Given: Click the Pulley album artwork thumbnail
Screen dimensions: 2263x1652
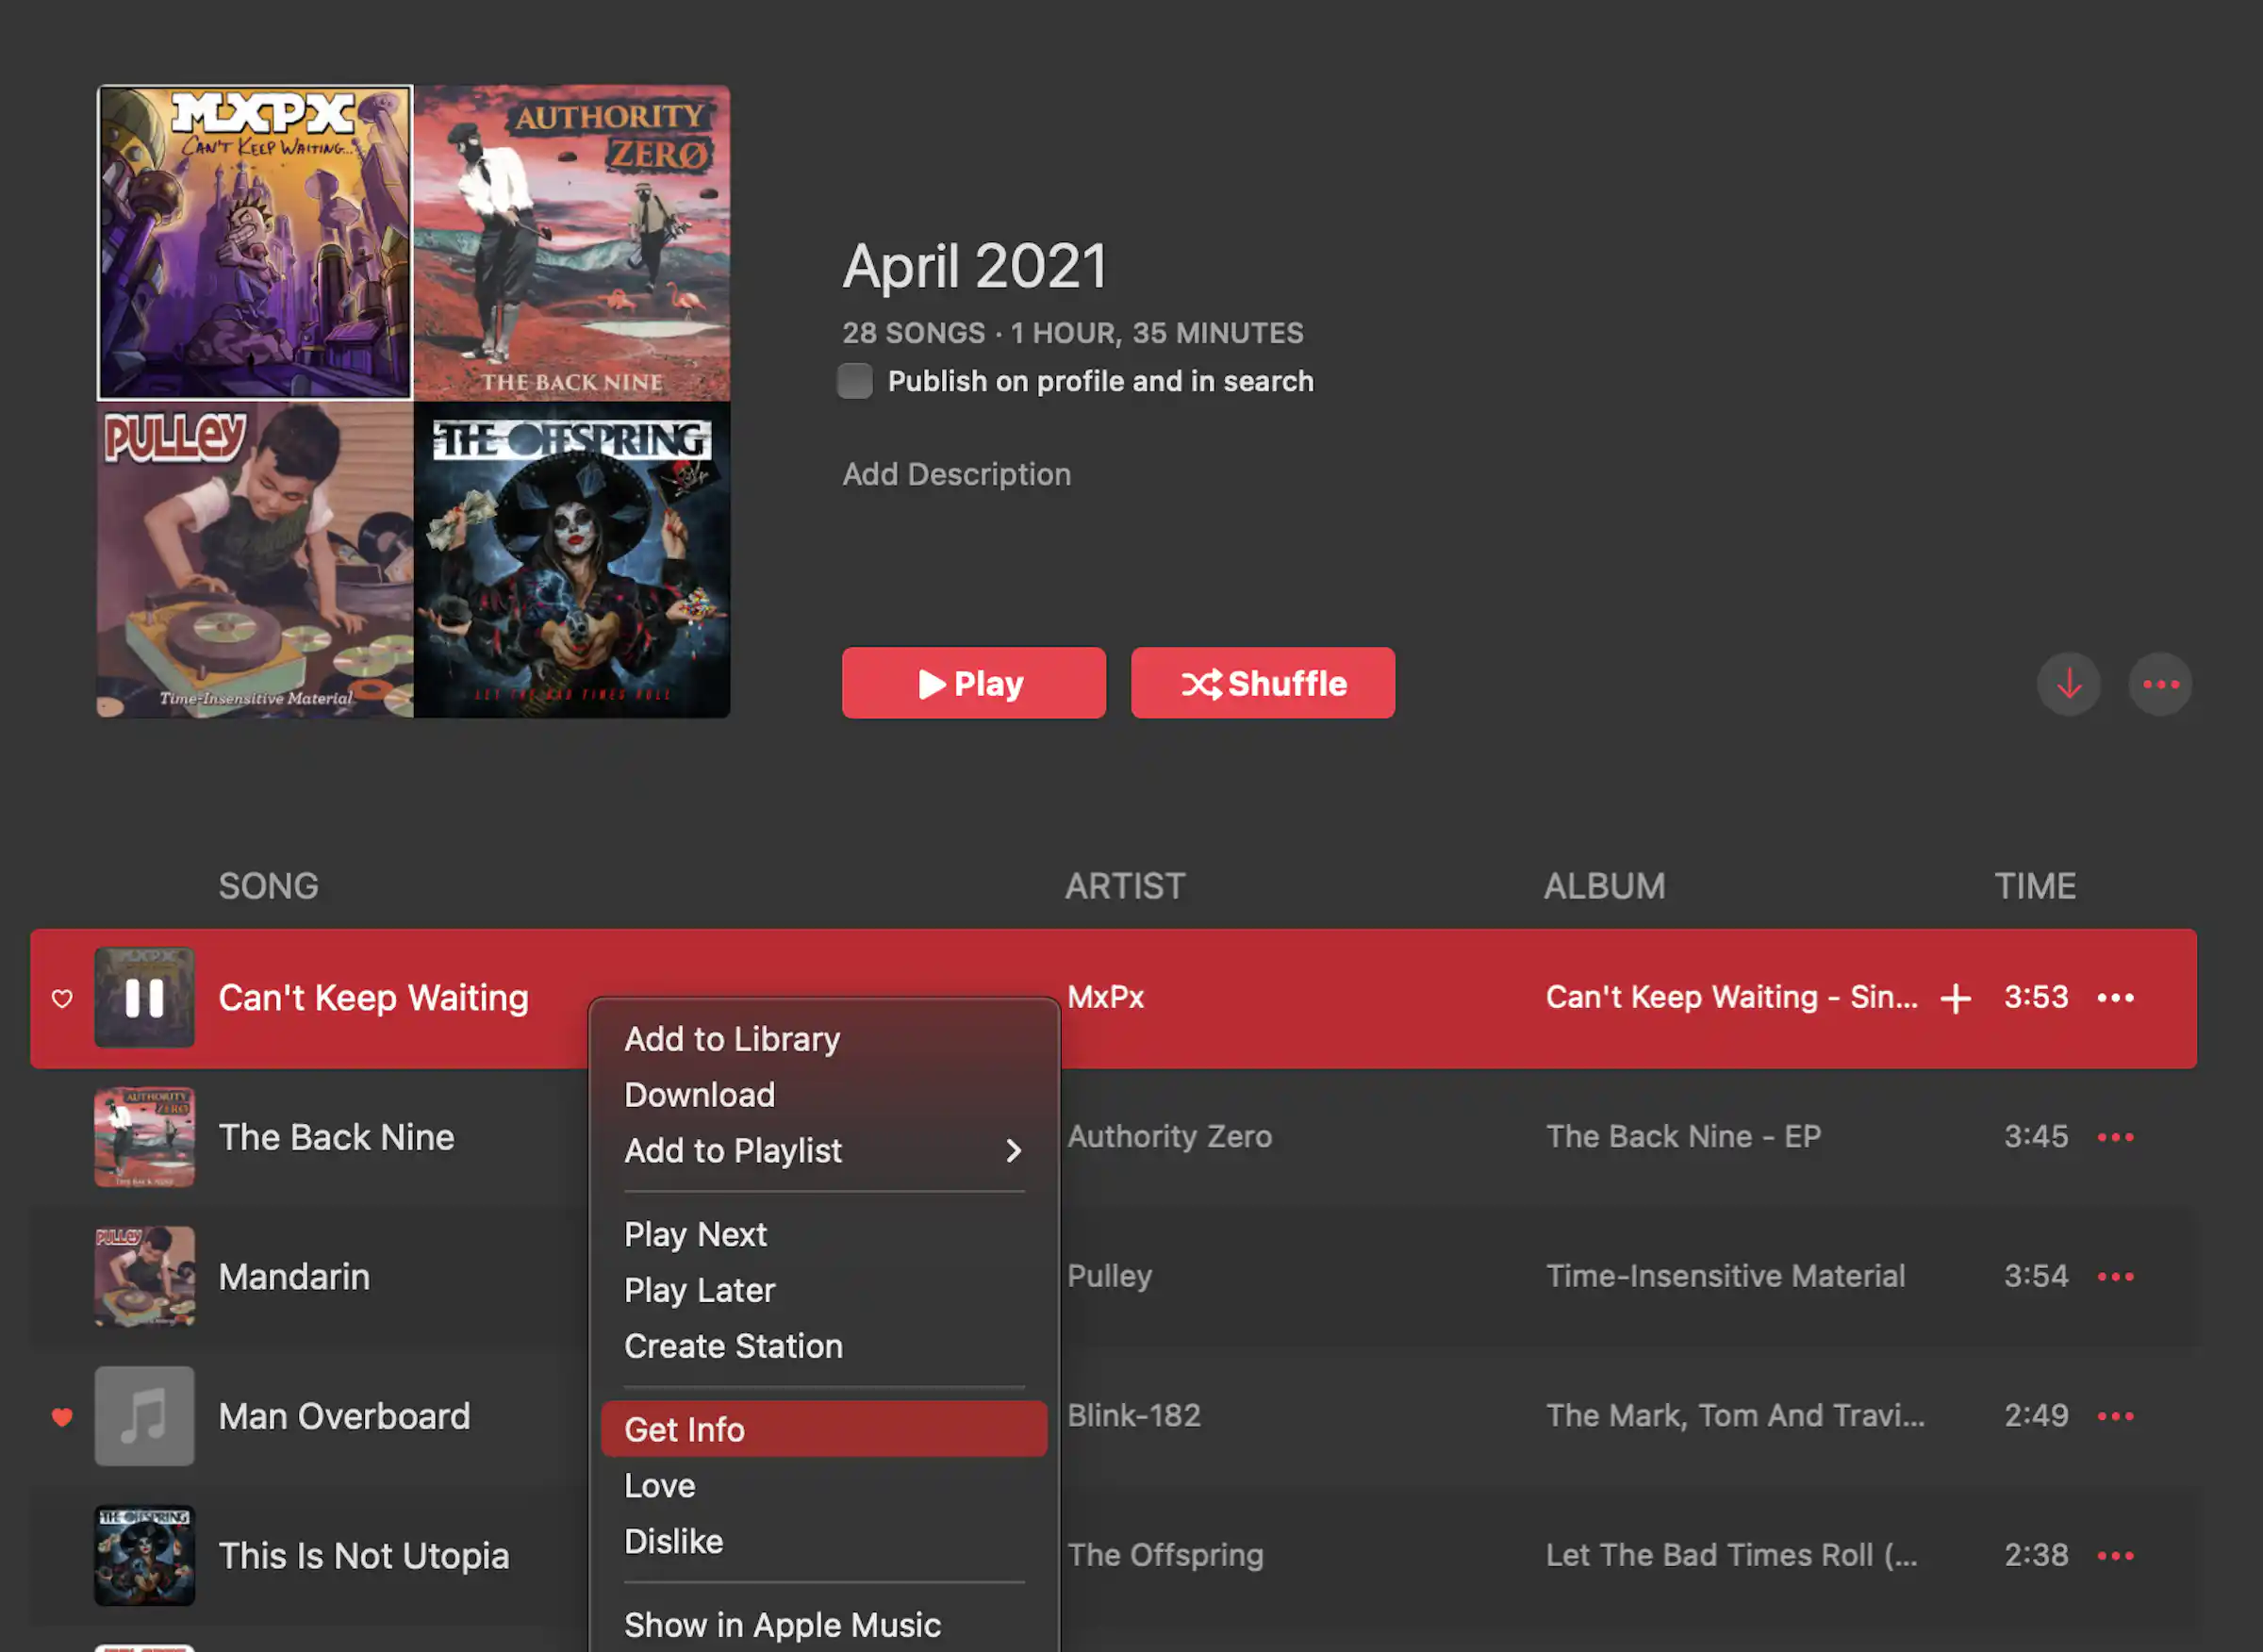Looking at the screenshot, I should (x=254, y=560).
